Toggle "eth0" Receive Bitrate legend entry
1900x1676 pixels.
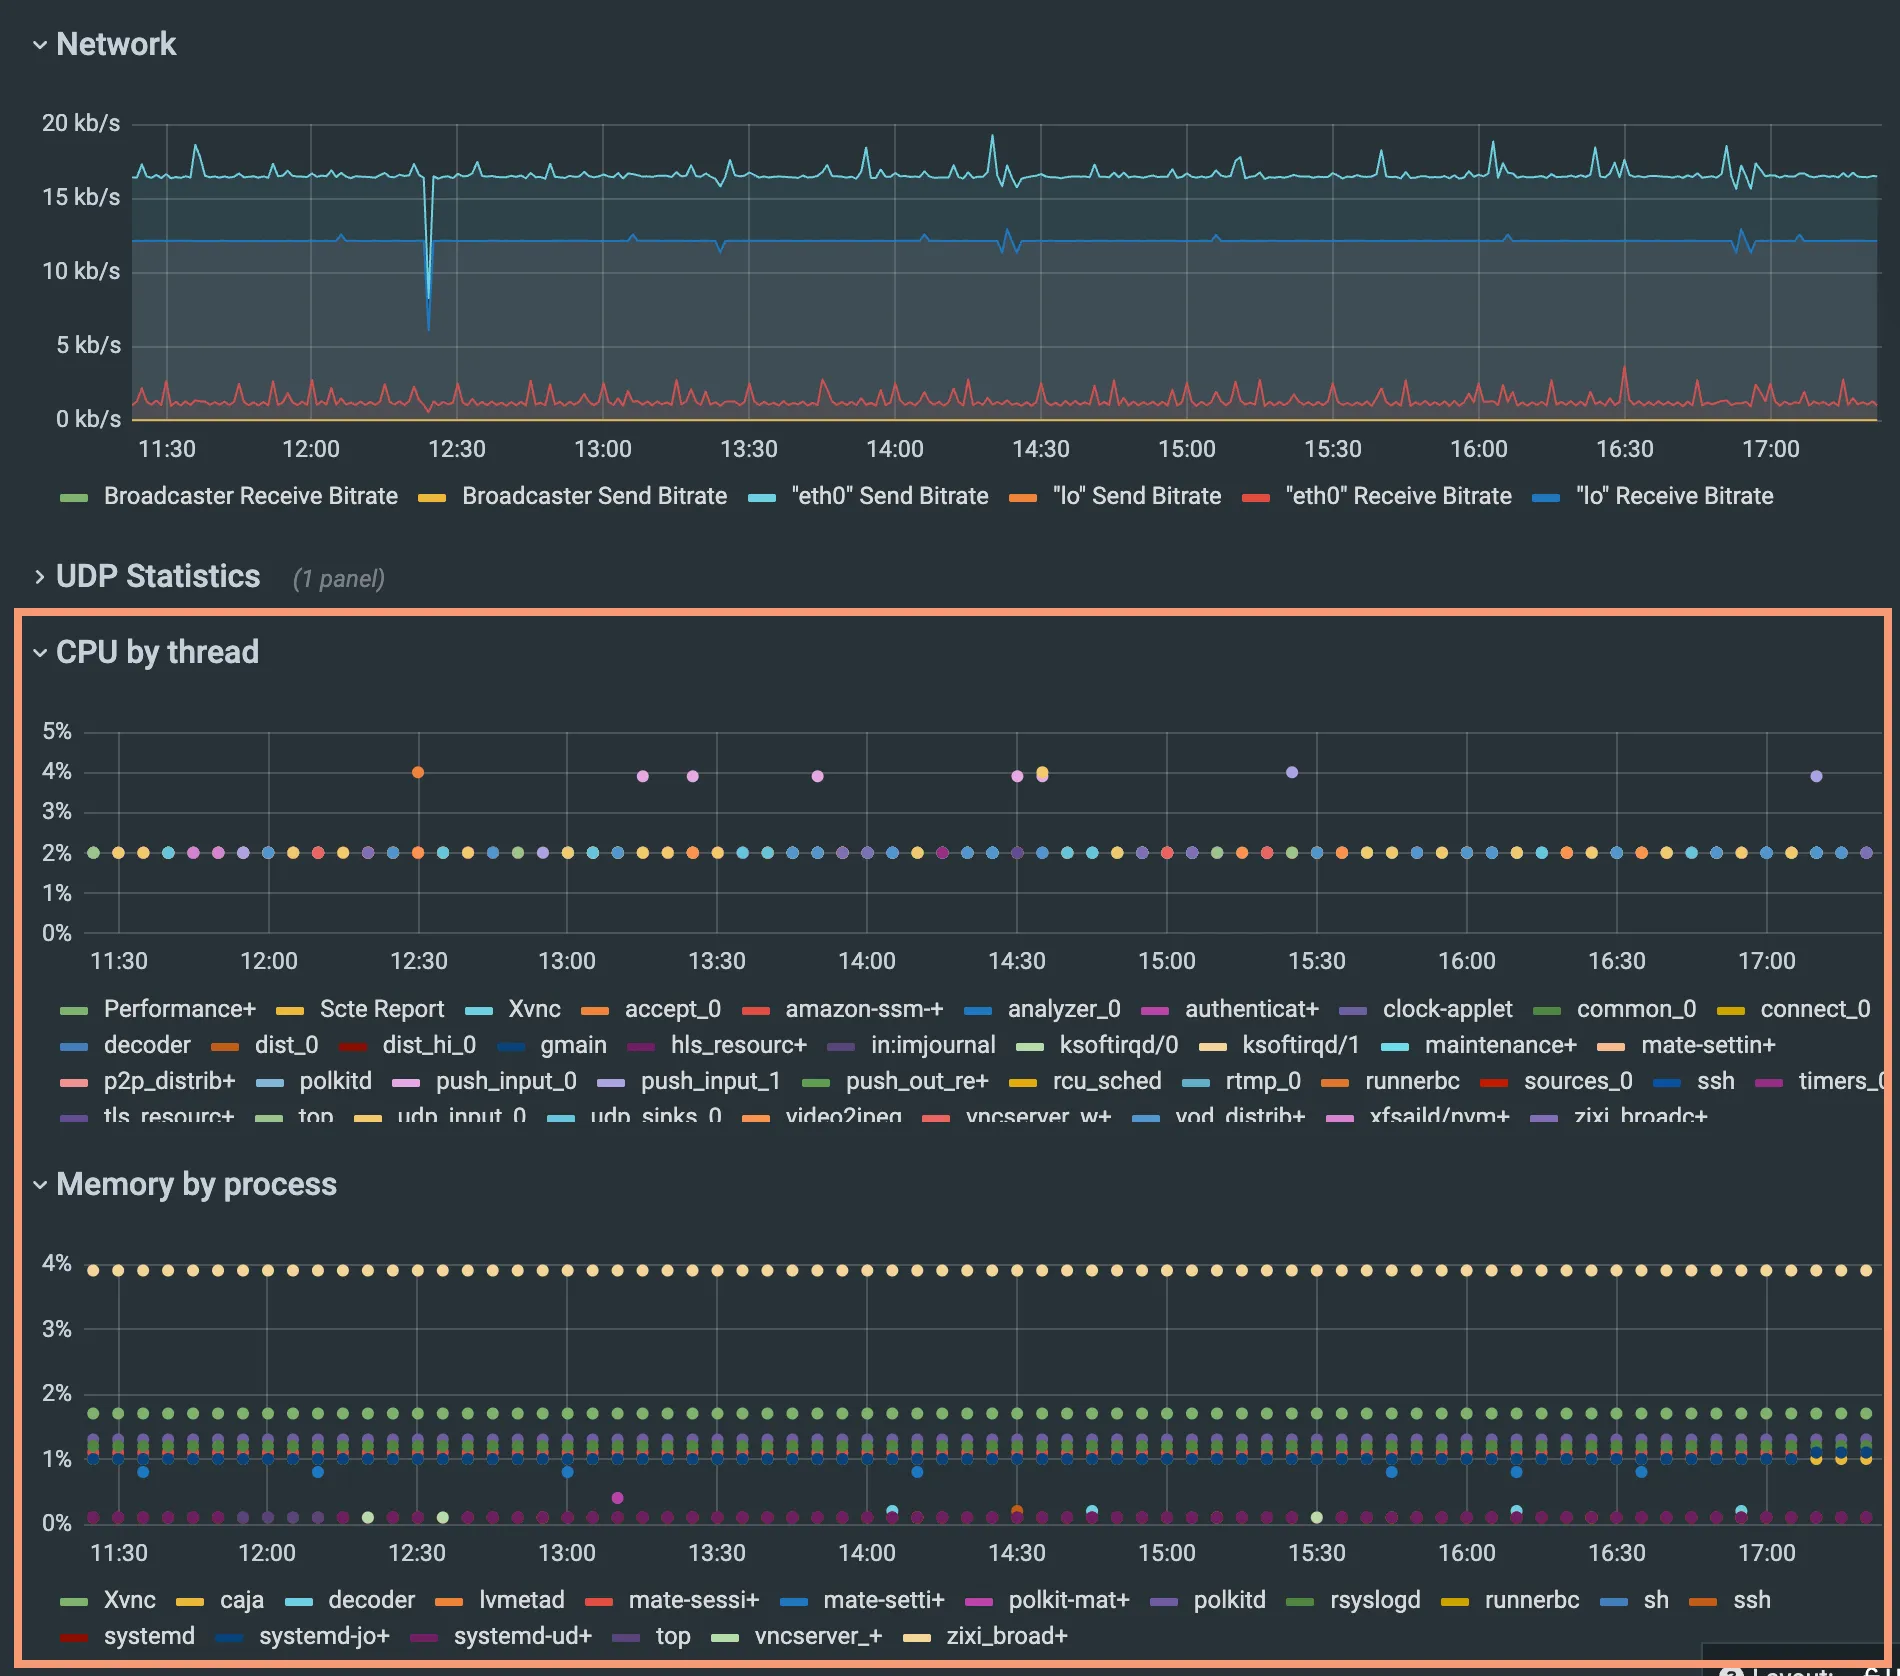coord(1398,496)
